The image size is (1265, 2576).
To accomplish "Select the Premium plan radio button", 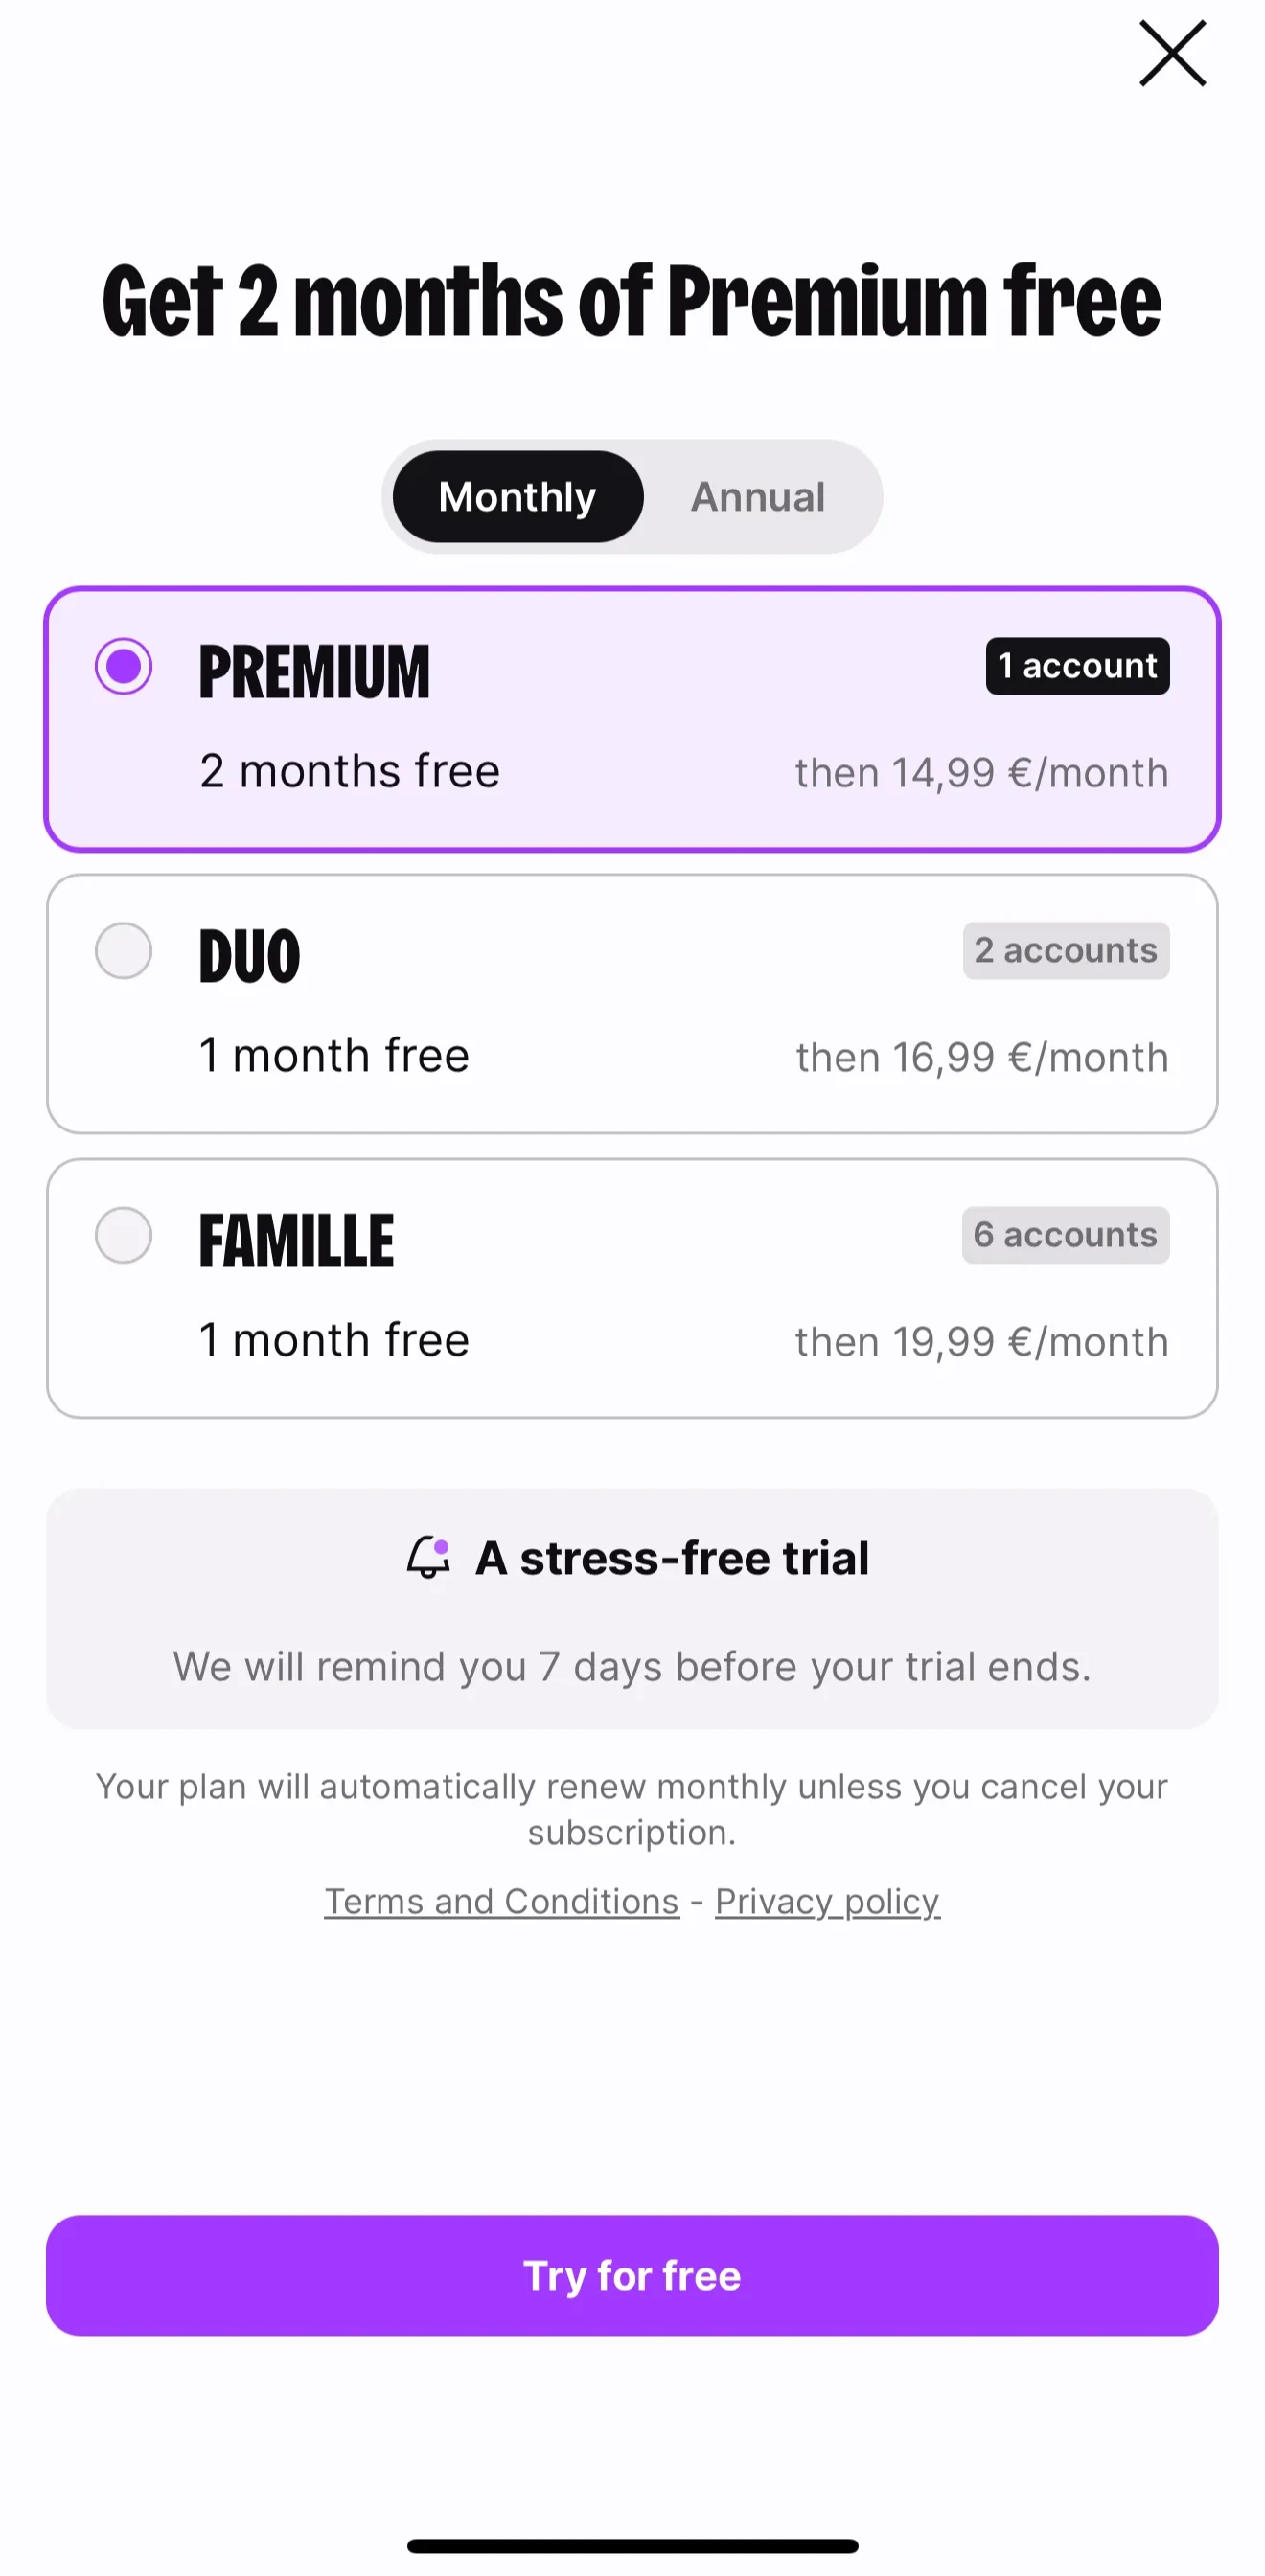I will coord(124,666).
